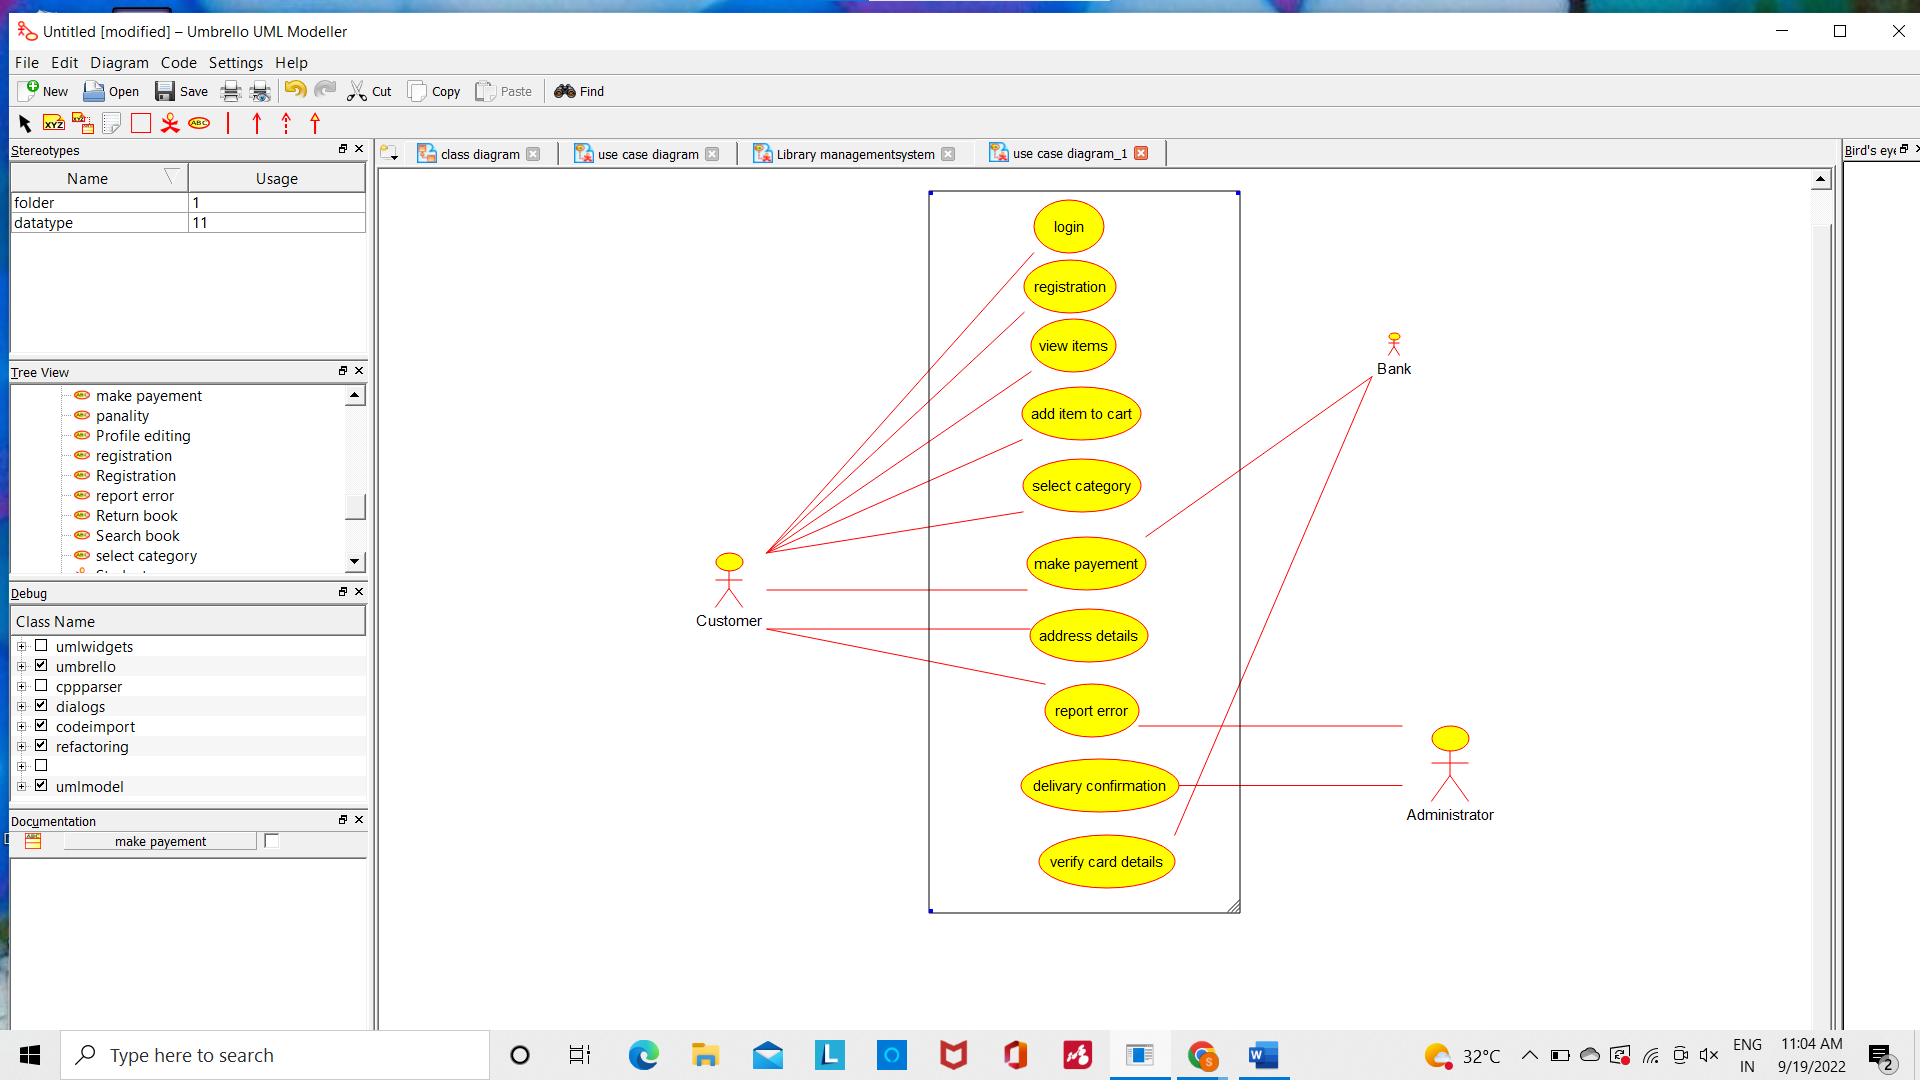Uncheck the umbrello debug class
Image resolution: width=1920 pixels, height=1080 pixels.
click(x=41, y=666)
